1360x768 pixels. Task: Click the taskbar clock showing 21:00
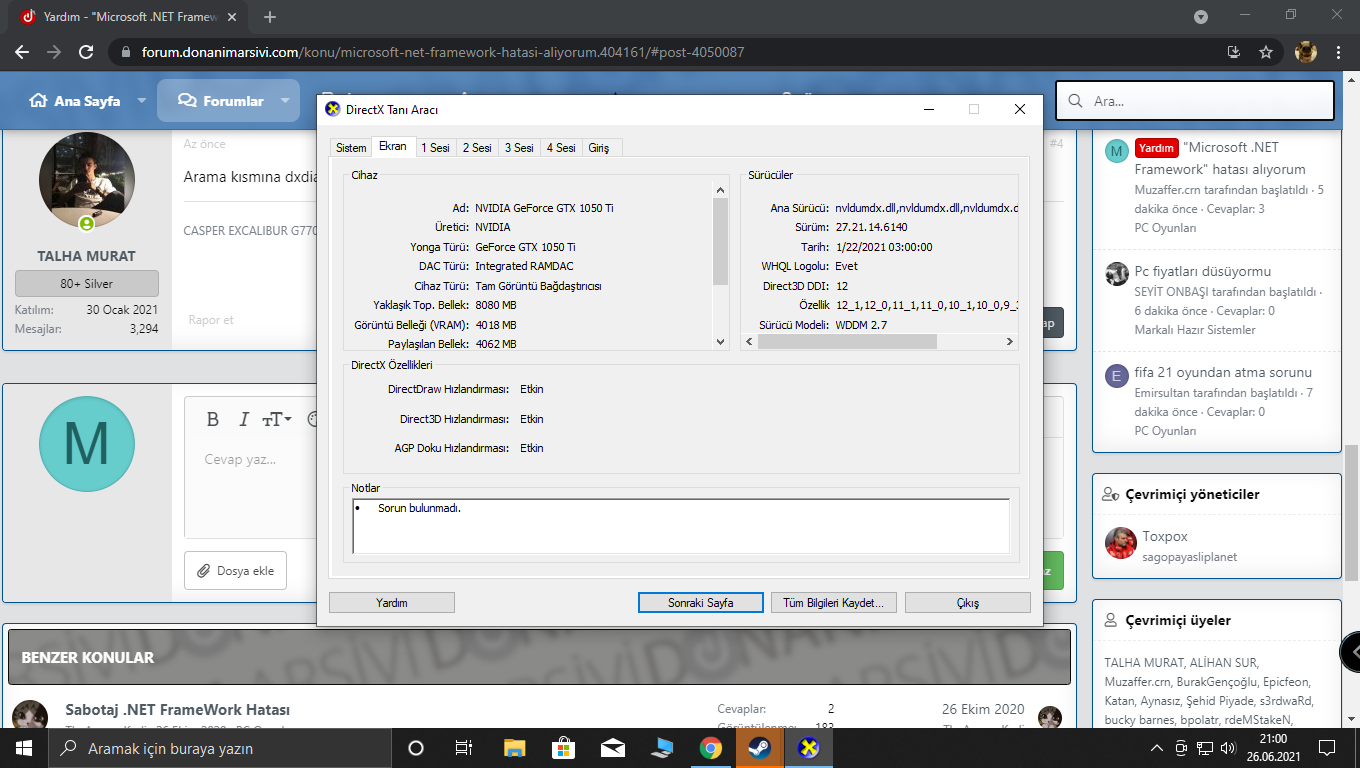1272,748
